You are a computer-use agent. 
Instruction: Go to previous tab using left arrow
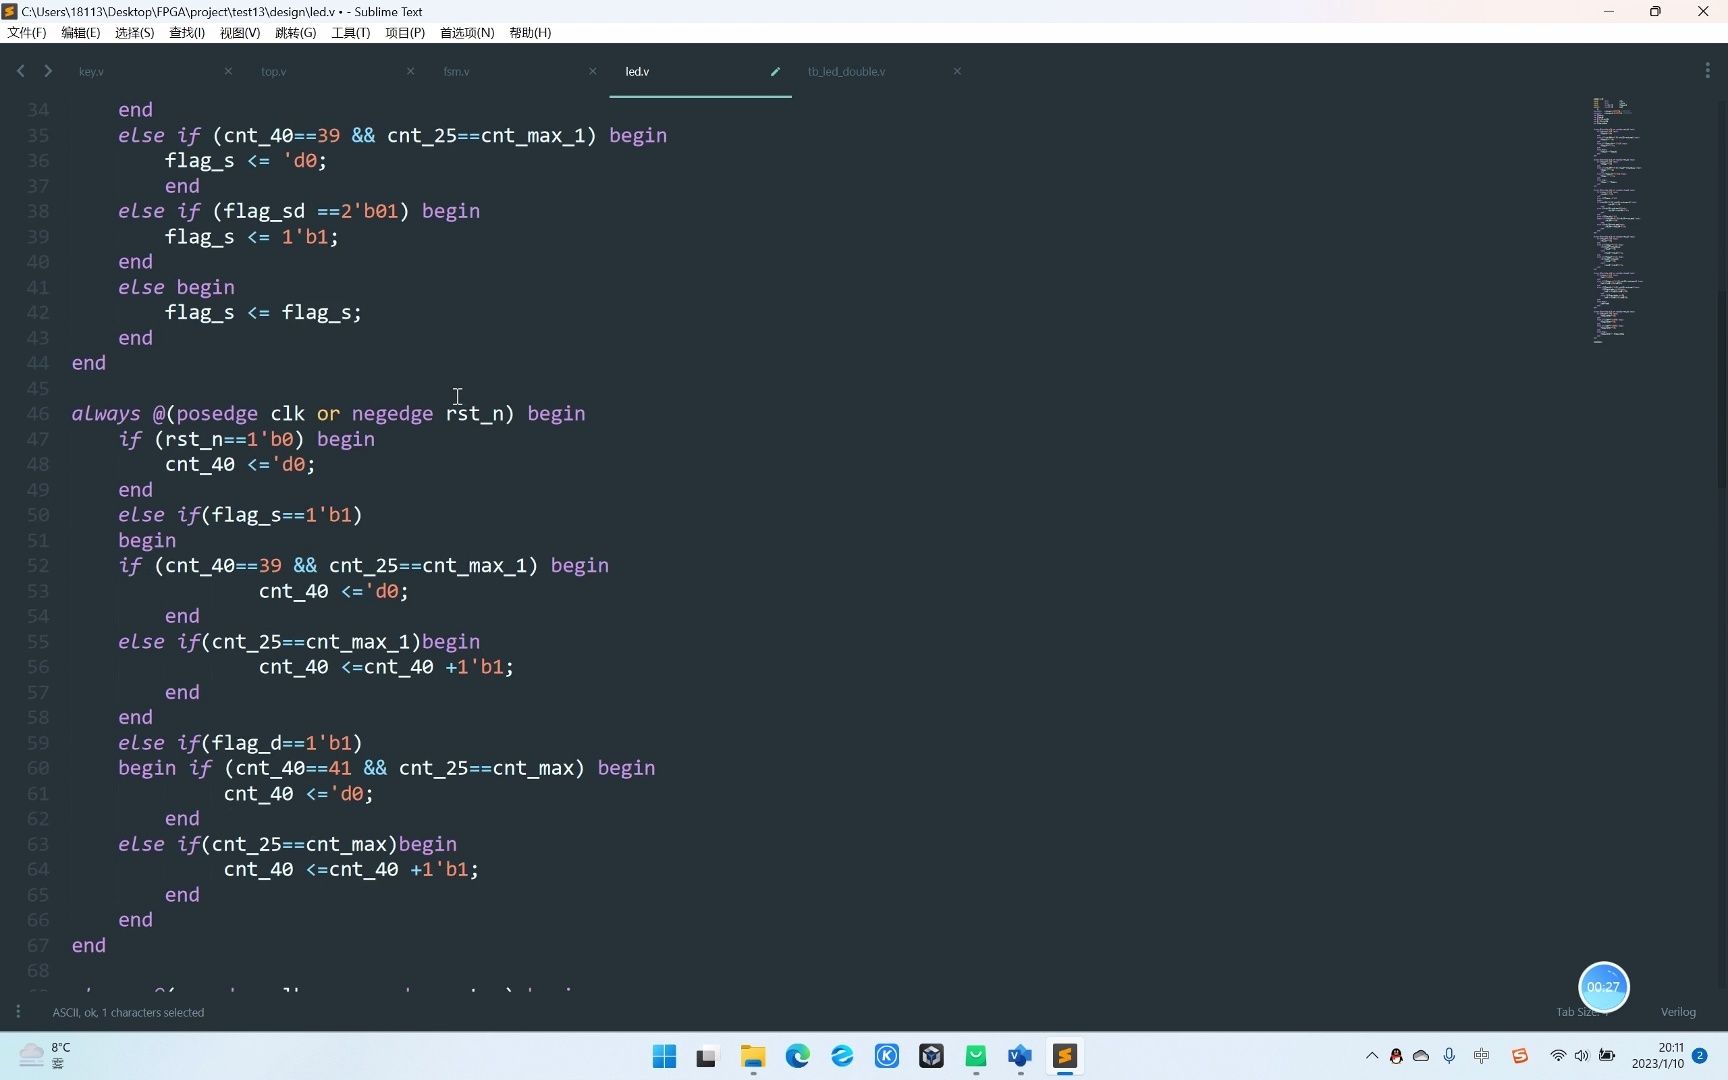(x=21, y=71)
